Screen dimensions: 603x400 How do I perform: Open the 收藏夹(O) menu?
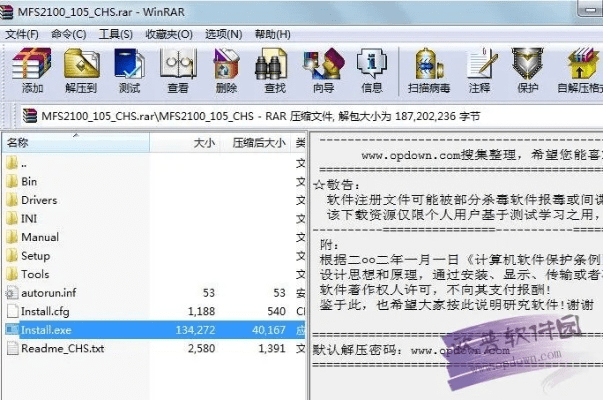click(169, 34)
